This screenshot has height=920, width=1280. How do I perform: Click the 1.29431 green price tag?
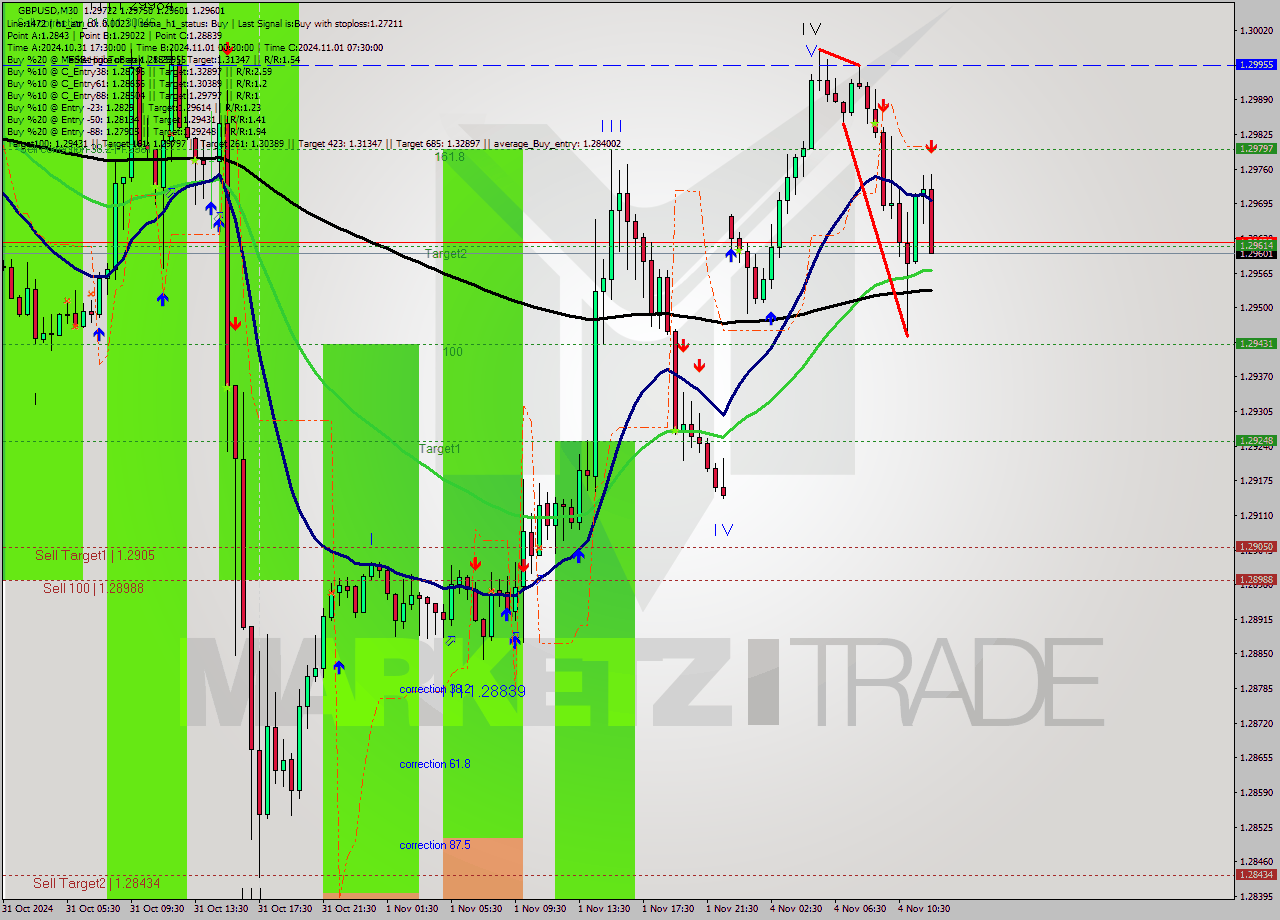pyautogui.click(x=1257, y=343)
